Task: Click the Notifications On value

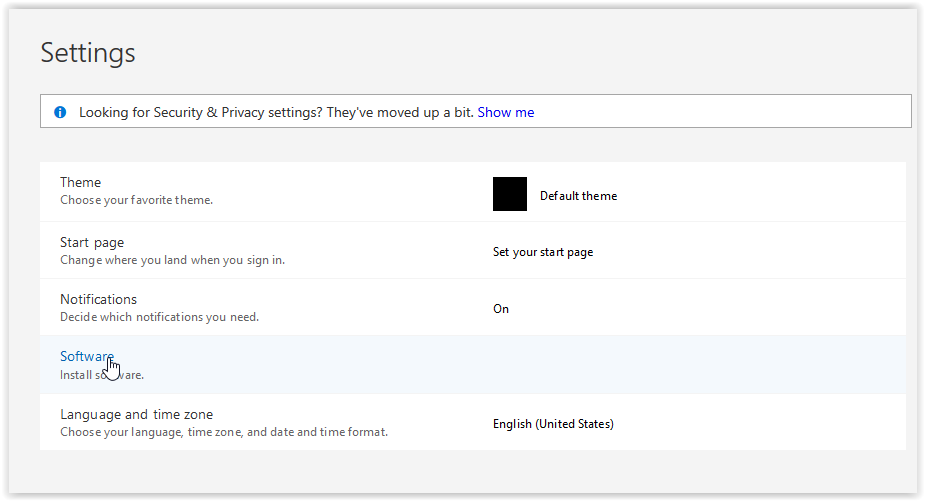Action: coord(501,309)
